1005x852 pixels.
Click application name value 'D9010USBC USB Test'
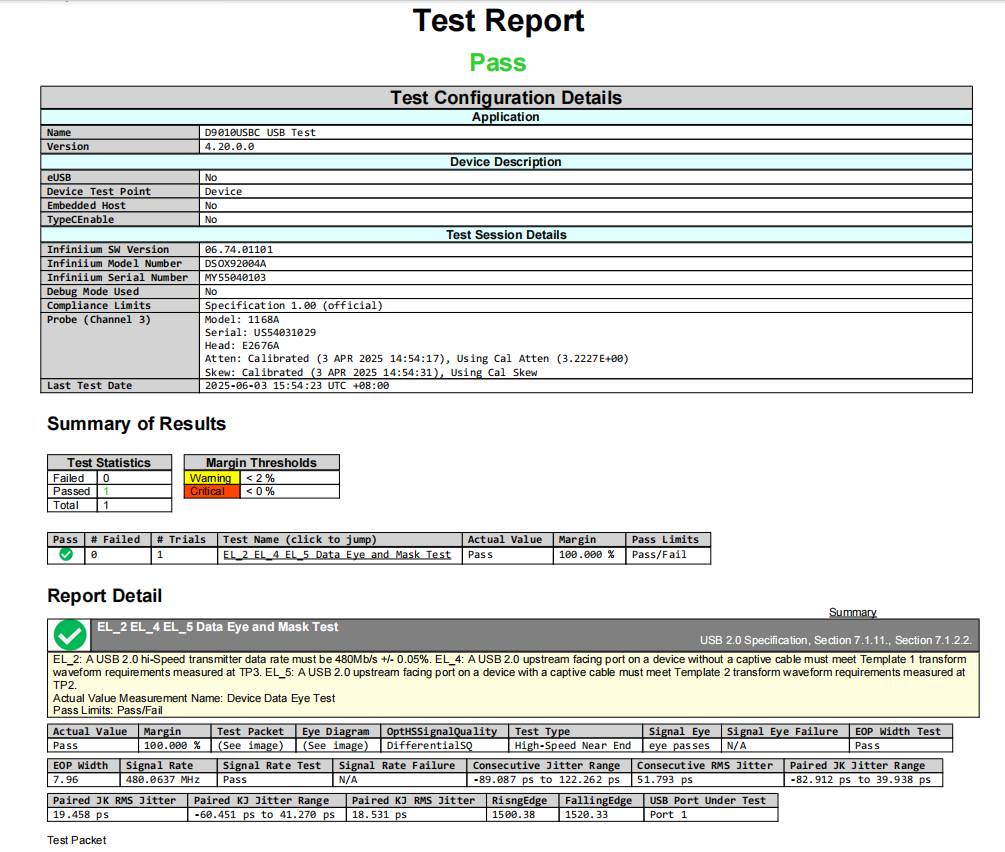[260, 133]
